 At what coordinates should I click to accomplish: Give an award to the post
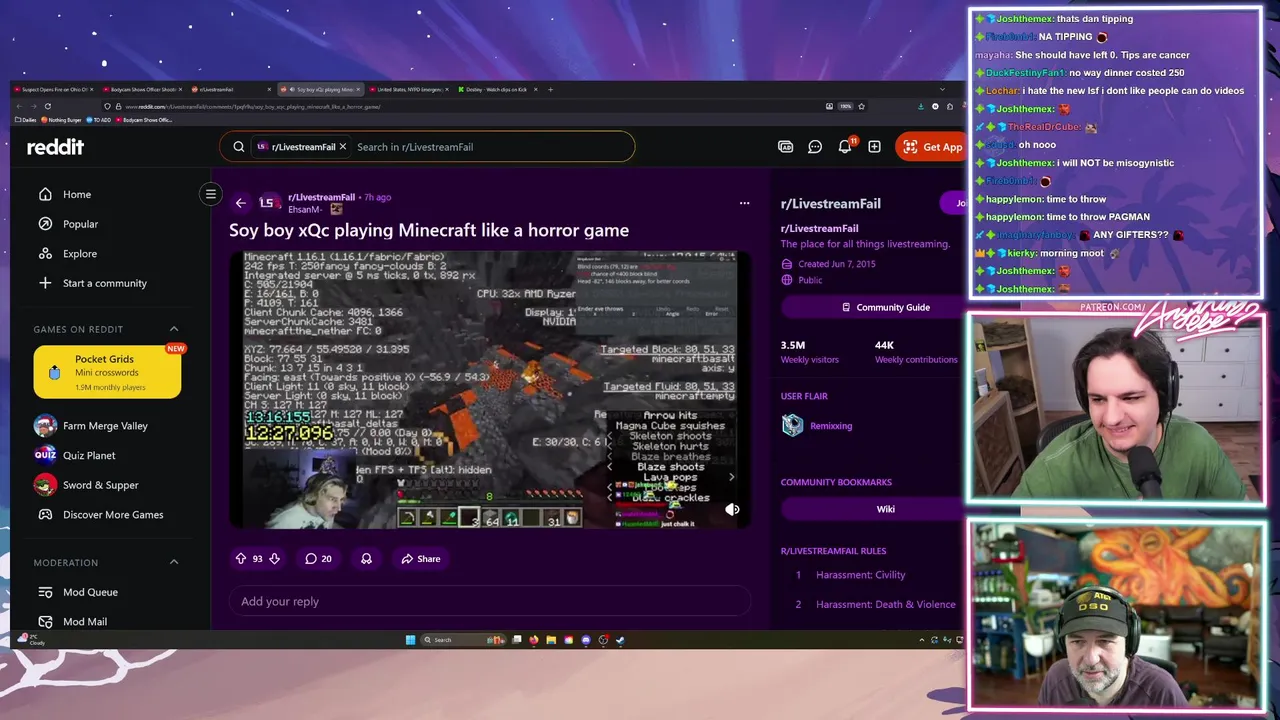coord(366,559)
